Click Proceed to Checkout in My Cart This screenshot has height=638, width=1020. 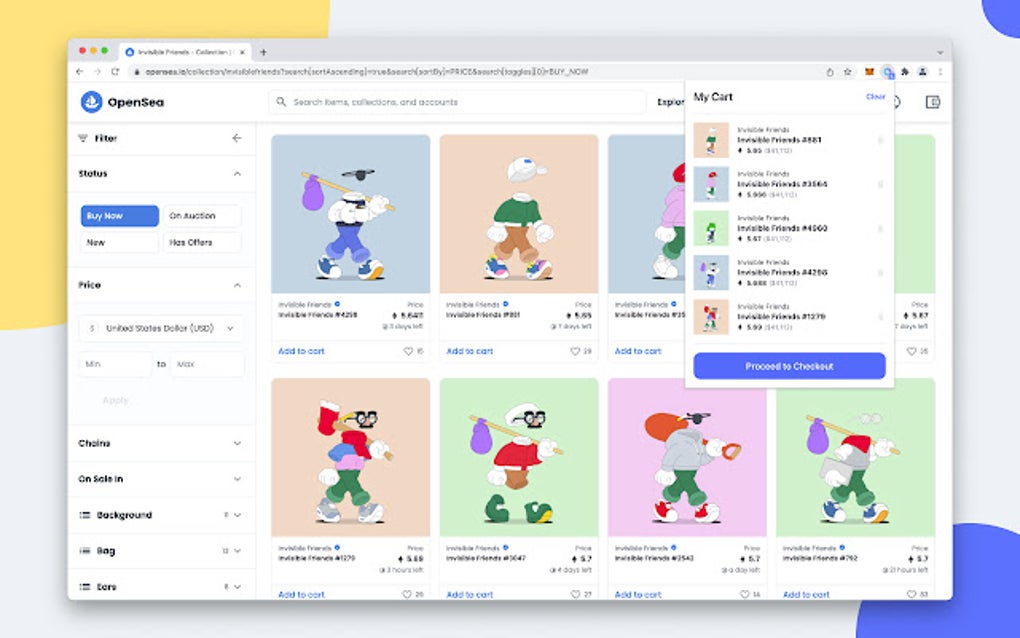pos(788,366)
